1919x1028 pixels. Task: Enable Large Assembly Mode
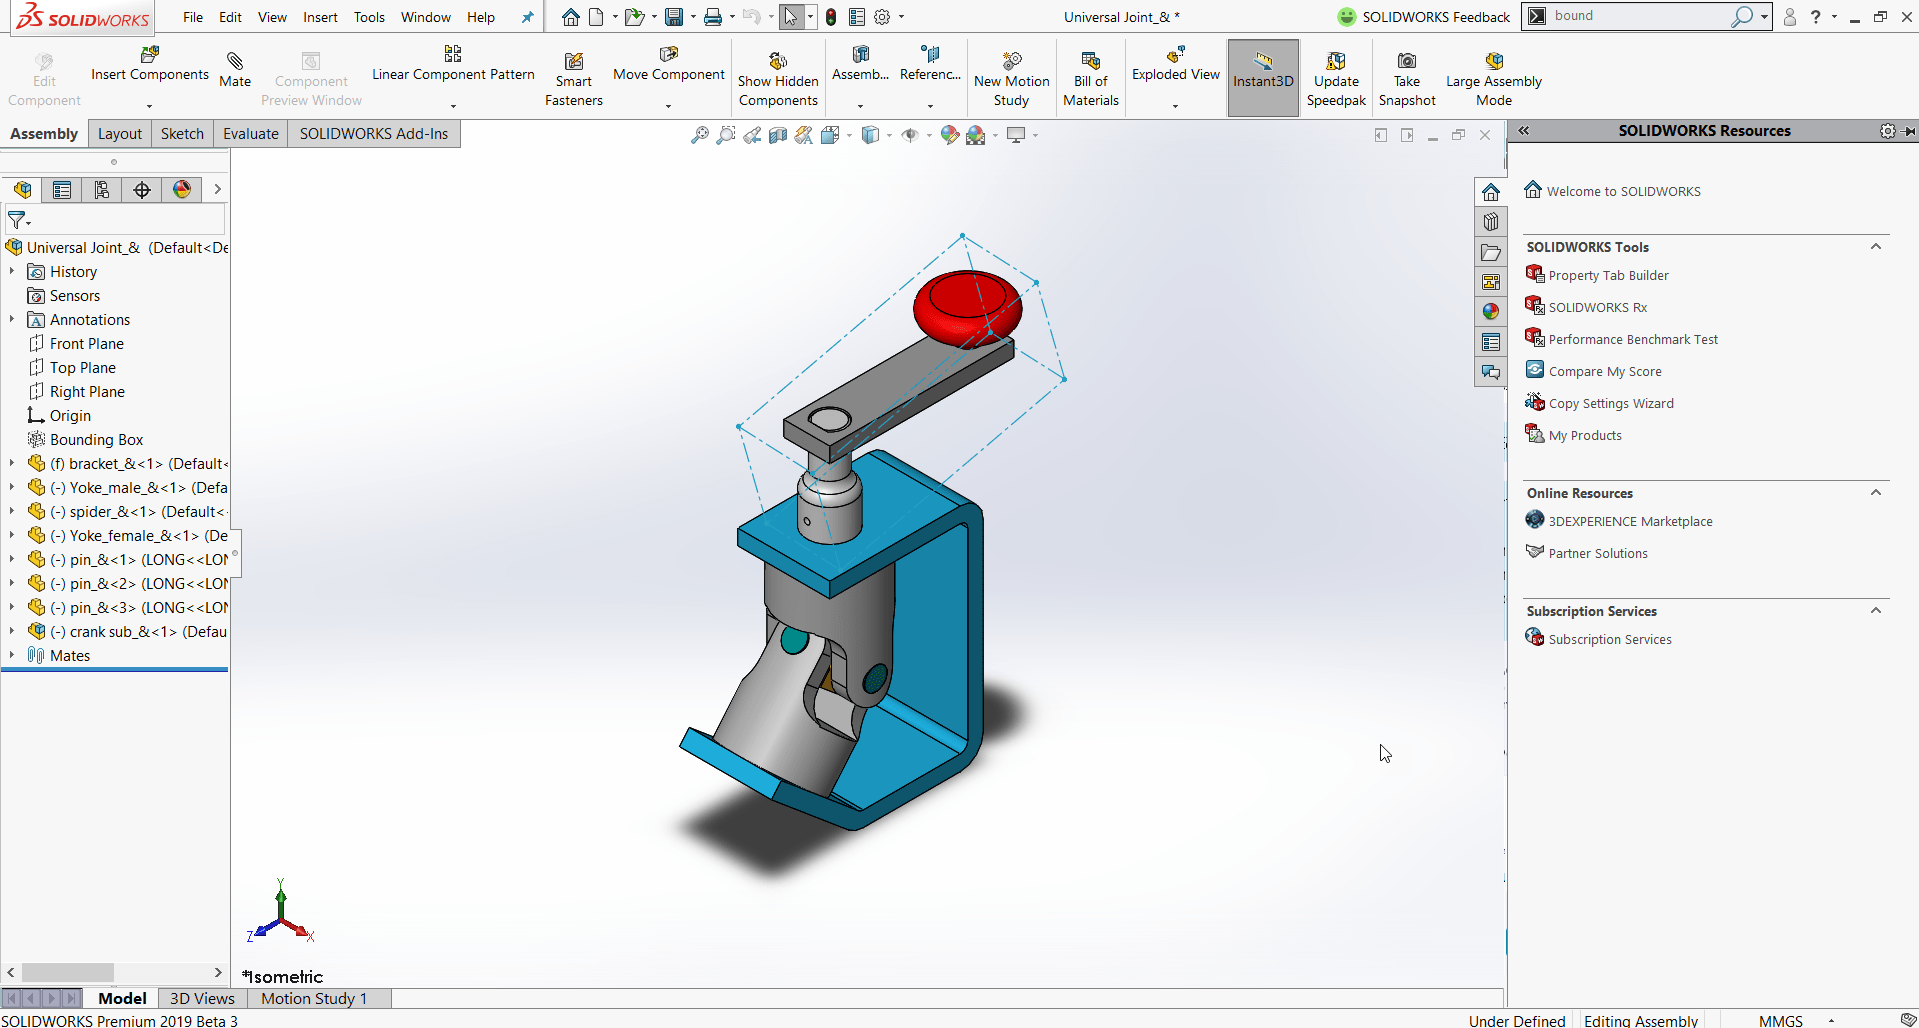click(1493, 78)
